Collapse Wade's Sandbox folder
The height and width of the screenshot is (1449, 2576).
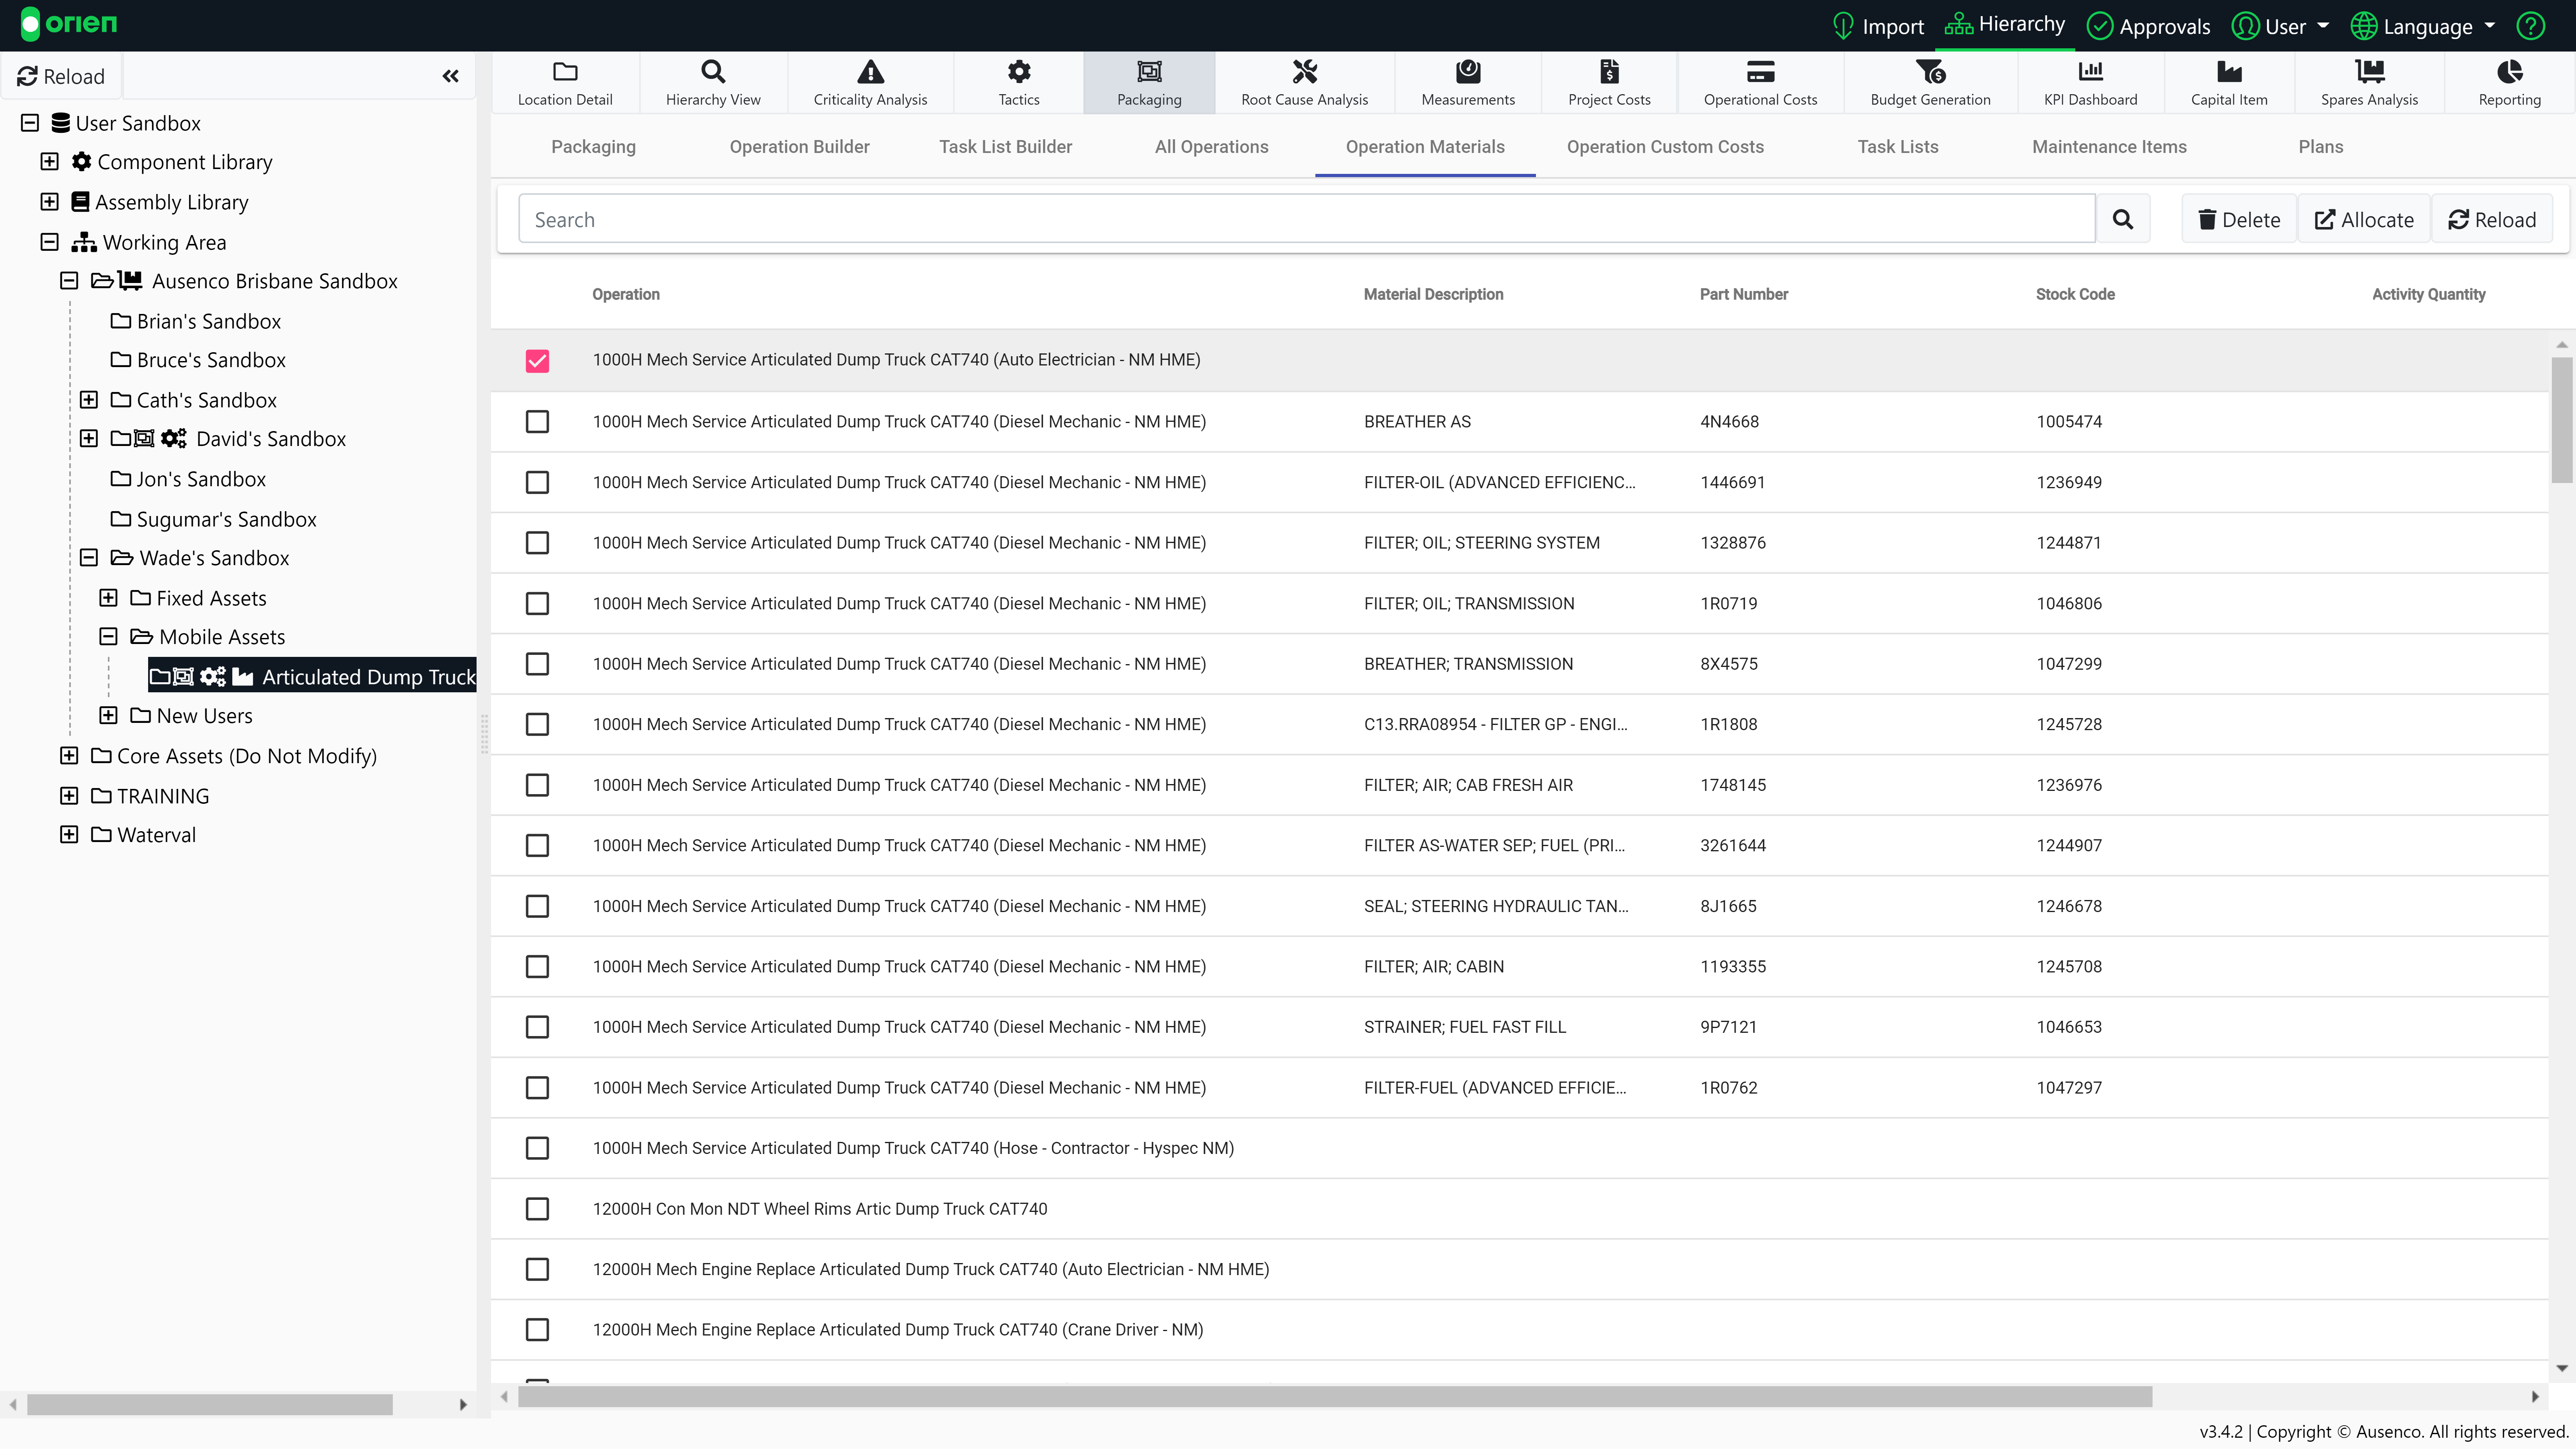pyautogui.click(x=89, y=557)
